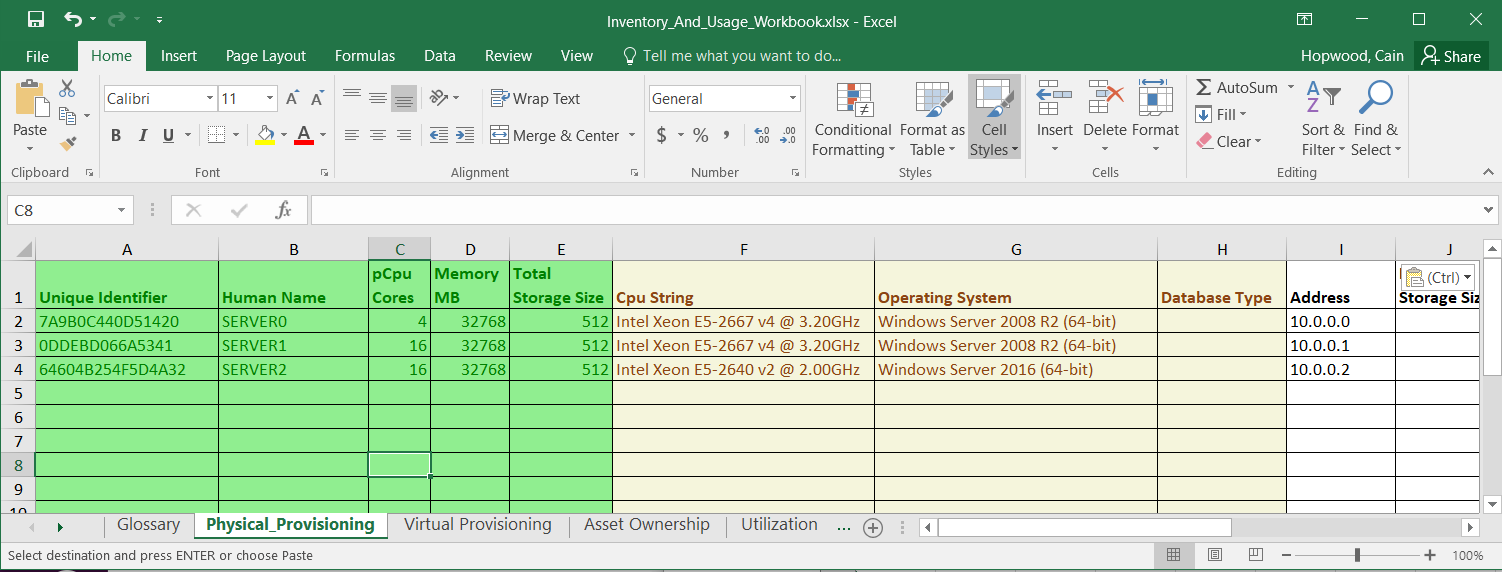
Task: Click the Paste Options (Ctrl) button
Action: pyautogui.click(x=1438, y=277)
